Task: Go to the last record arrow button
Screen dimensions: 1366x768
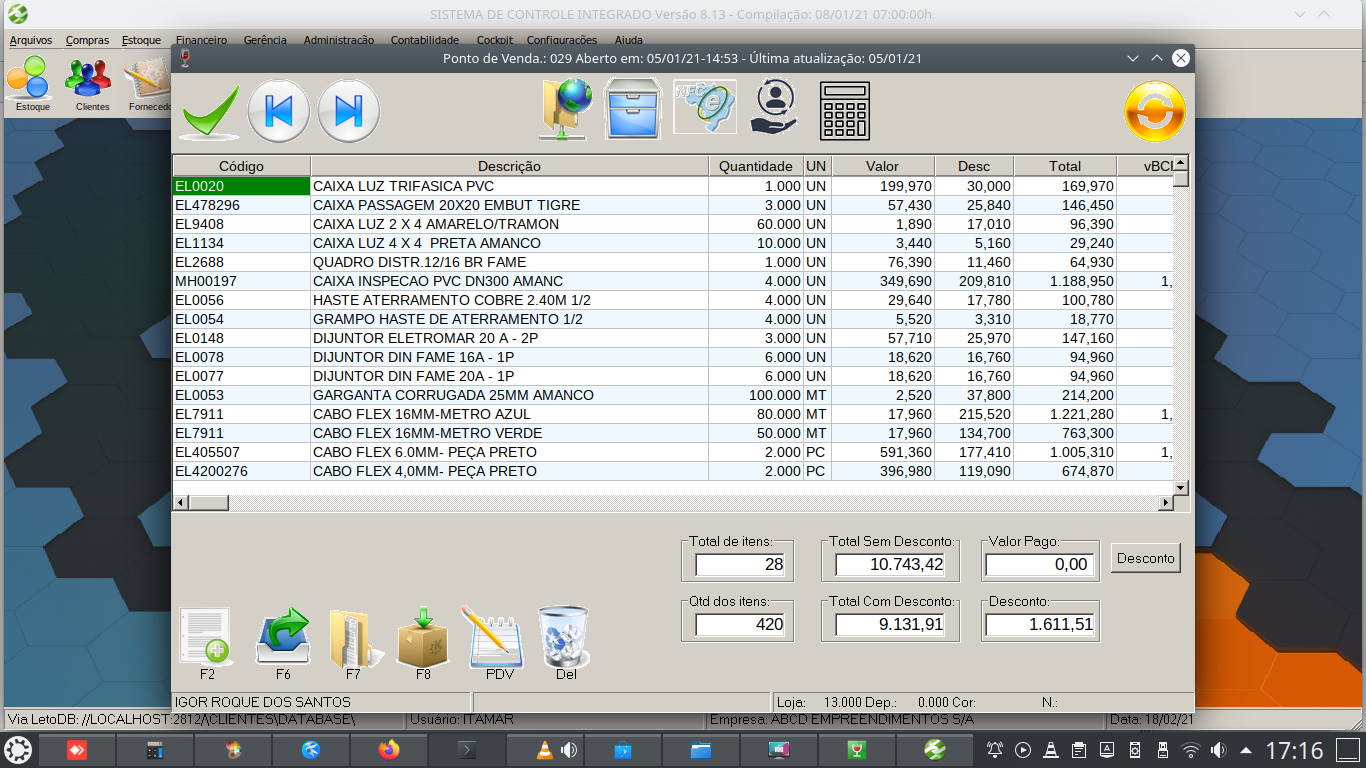Action: point(348,111)
